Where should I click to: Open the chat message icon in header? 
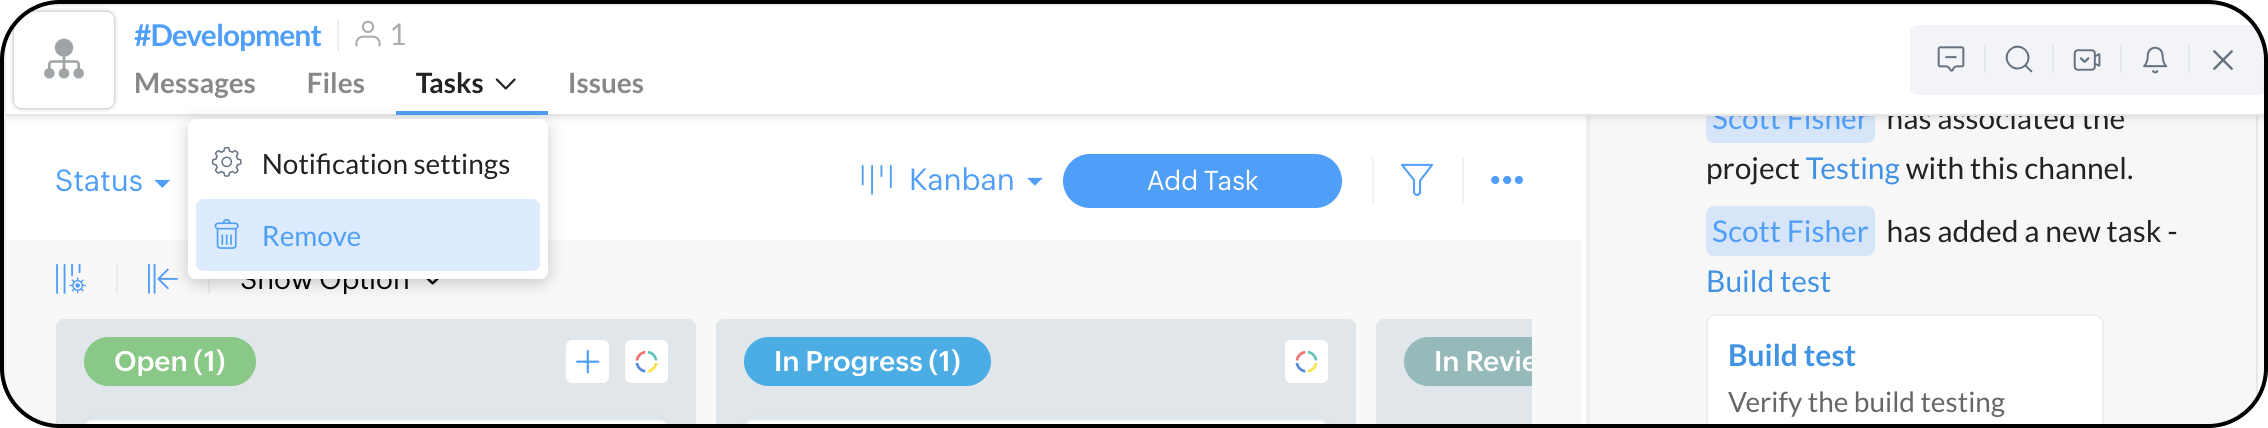coord(1950,60)
